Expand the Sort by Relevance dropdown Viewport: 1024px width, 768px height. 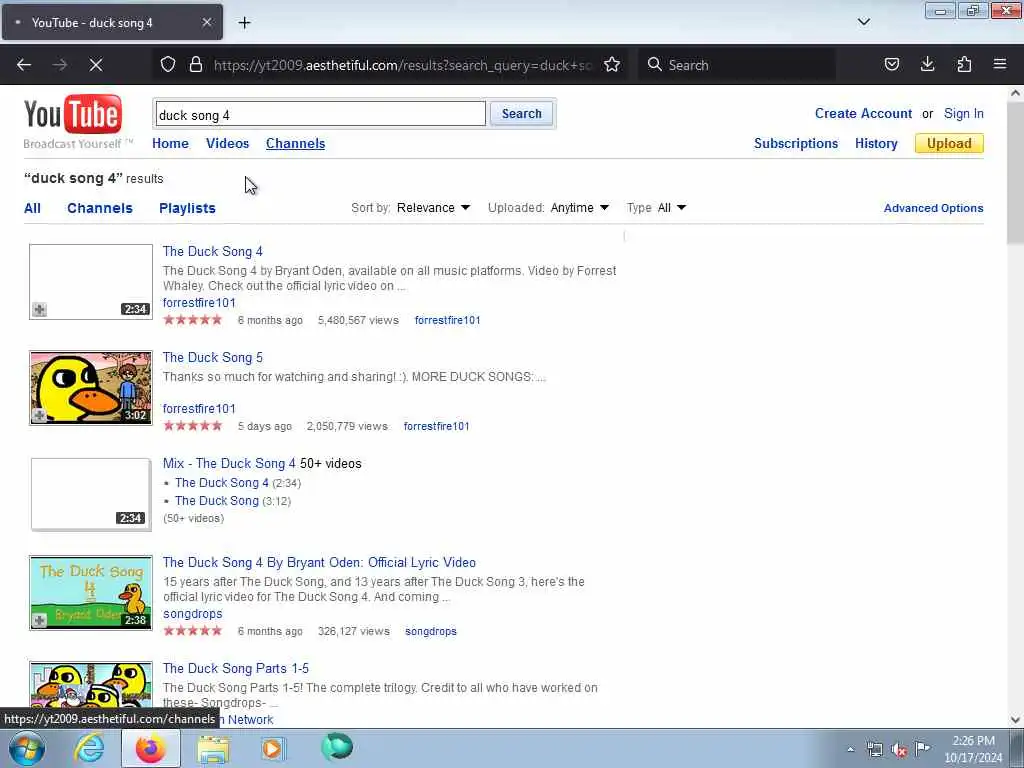pyautogui.click(x=433, y=208)
